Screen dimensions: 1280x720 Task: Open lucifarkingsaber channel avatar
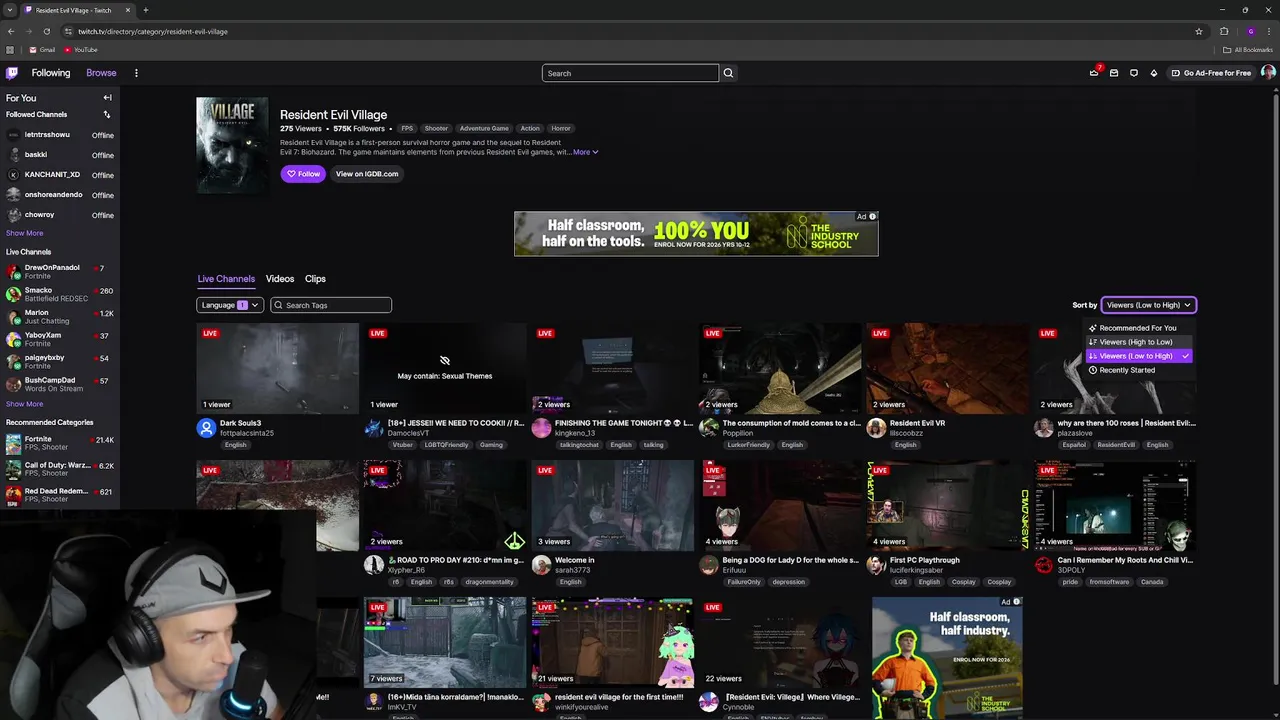pyautogui.click(x=876, y=565)
